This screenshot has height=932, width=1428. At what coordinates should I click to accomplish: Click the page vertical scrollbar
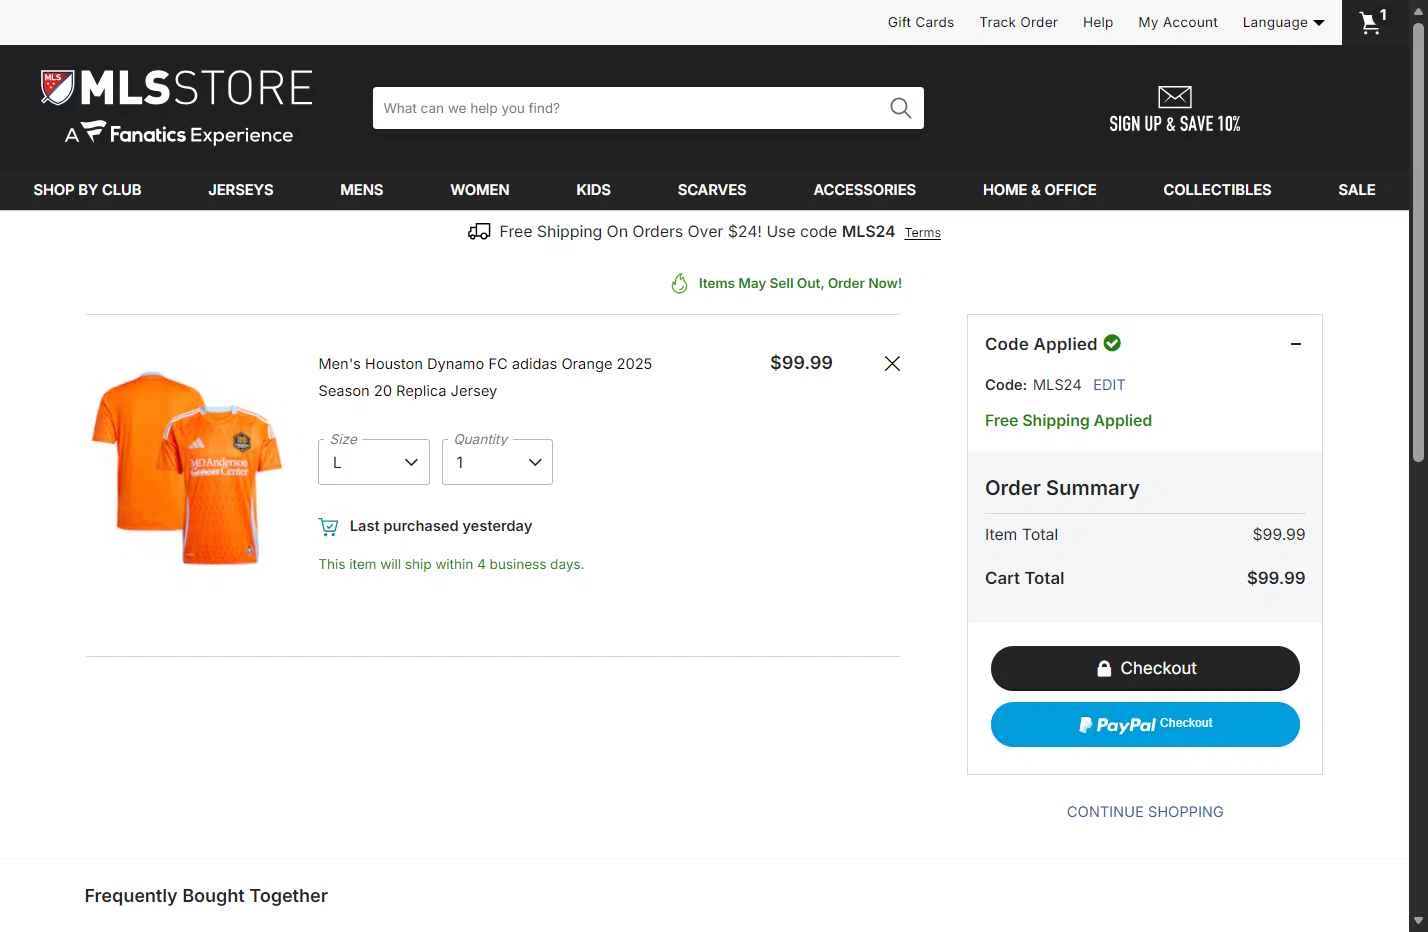[x=1418, y=240]
